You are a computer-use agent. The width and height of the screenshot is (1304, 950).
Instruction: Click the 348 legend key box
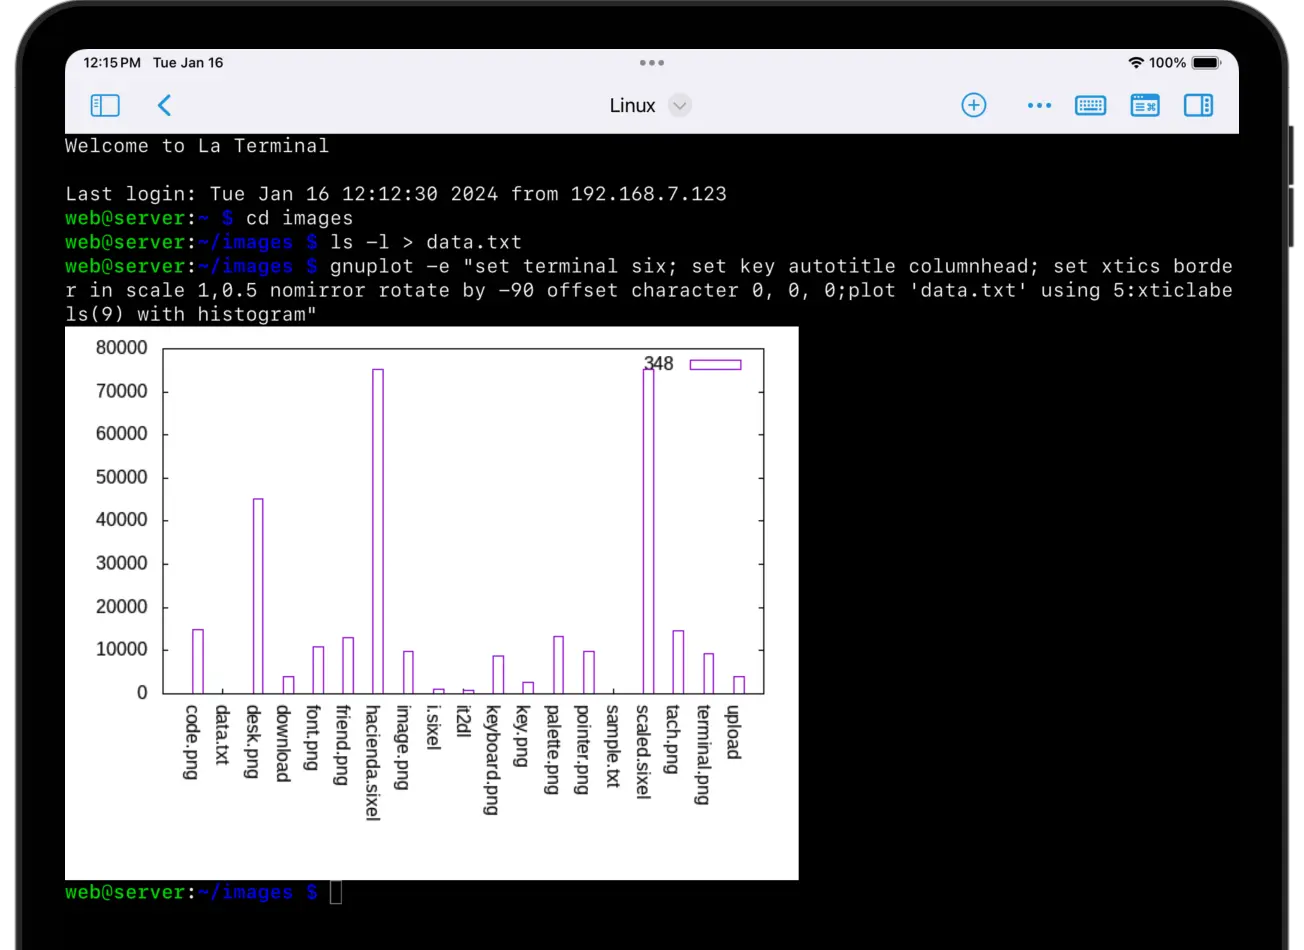pos(715,365)
